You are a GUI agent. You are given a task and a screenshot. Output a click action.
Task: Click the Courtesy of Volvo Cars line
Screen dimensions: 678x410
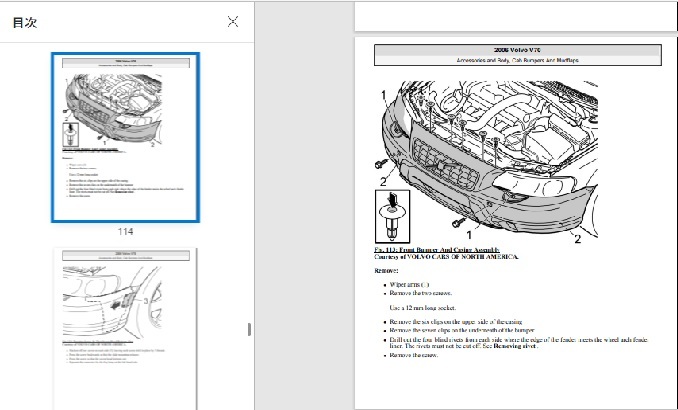click(x=446, y=257)
